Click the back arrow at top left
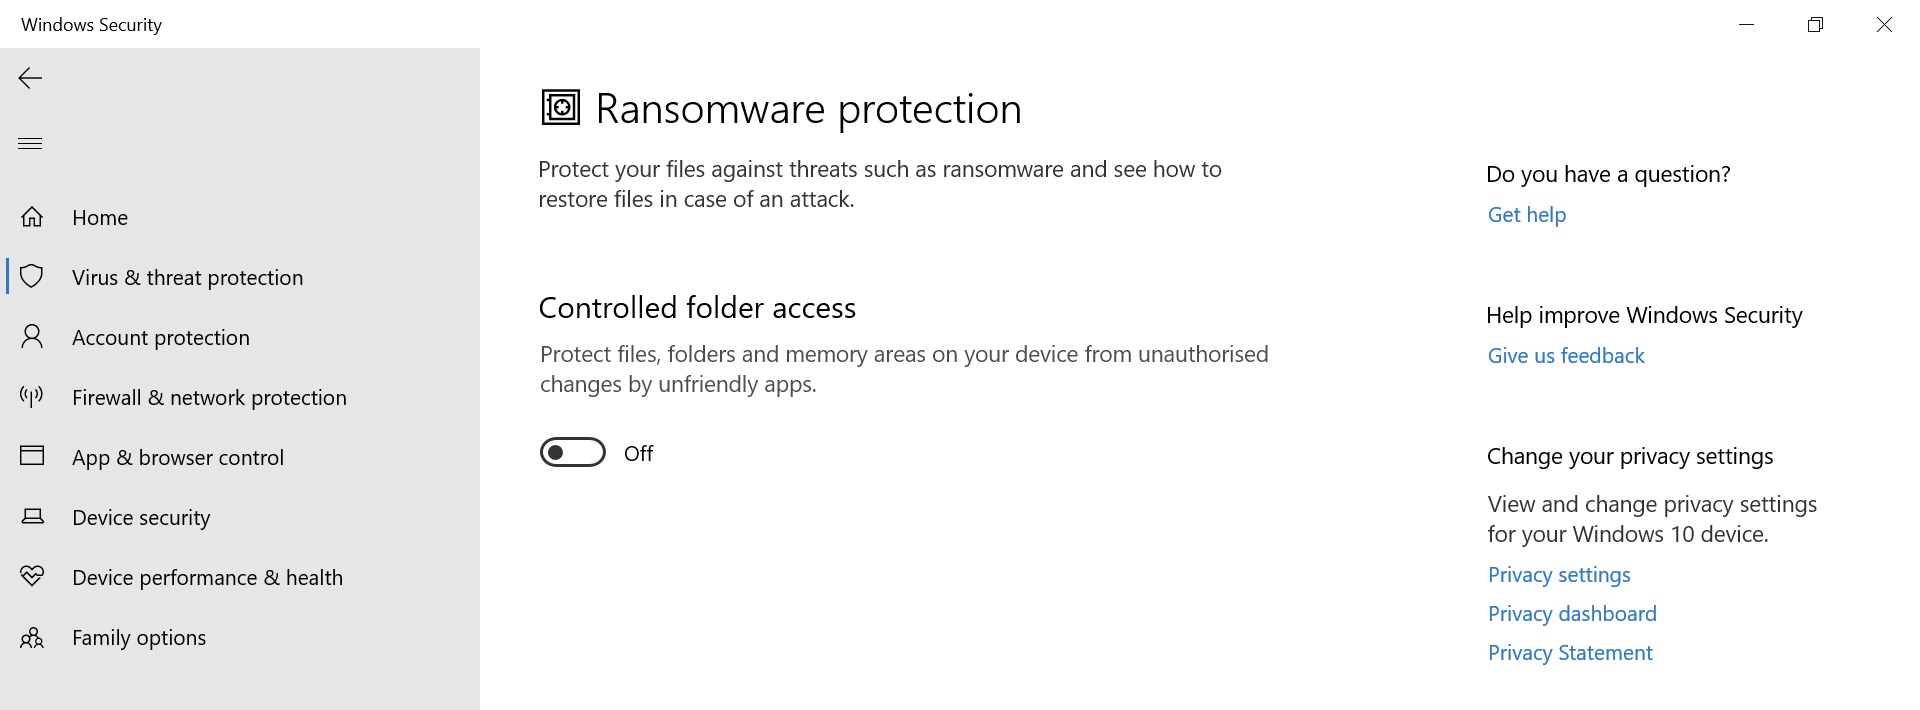Screen dimensions: 1920x710 [29, 78]
